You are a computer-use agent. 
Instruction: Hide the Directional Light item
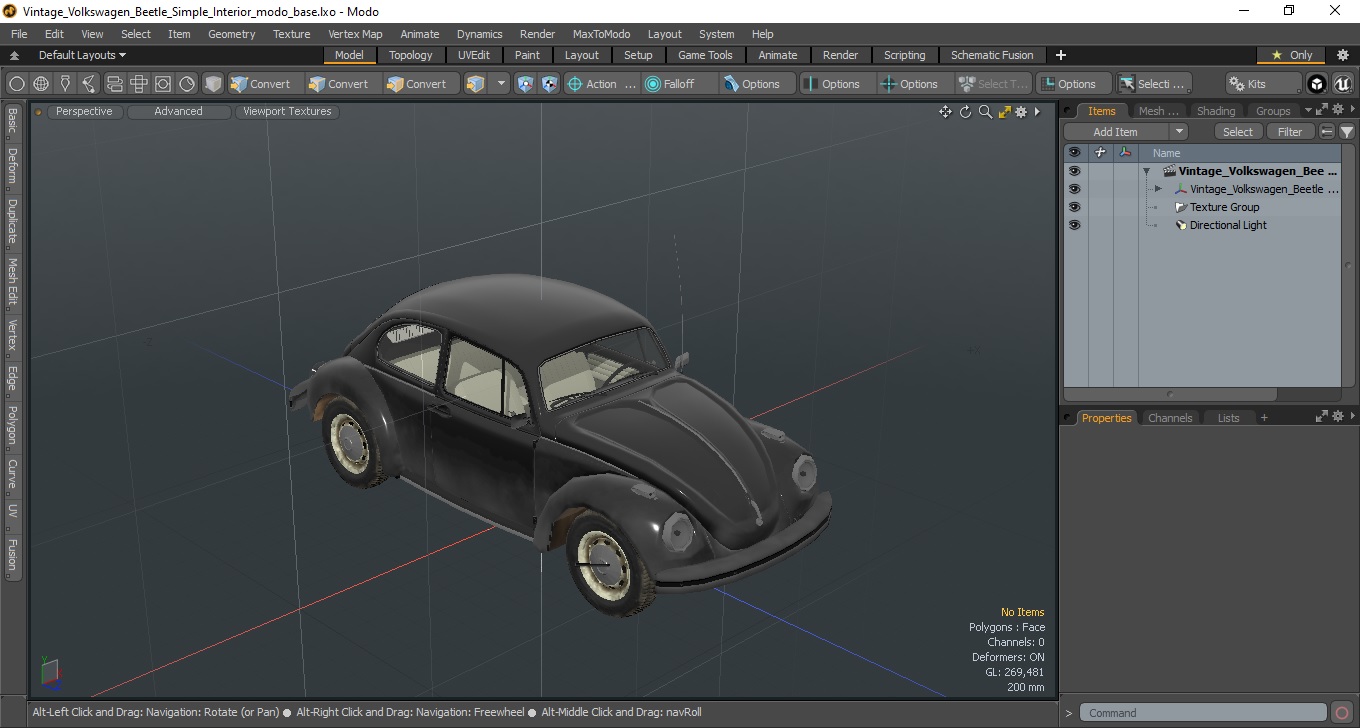pos(1074,225)
